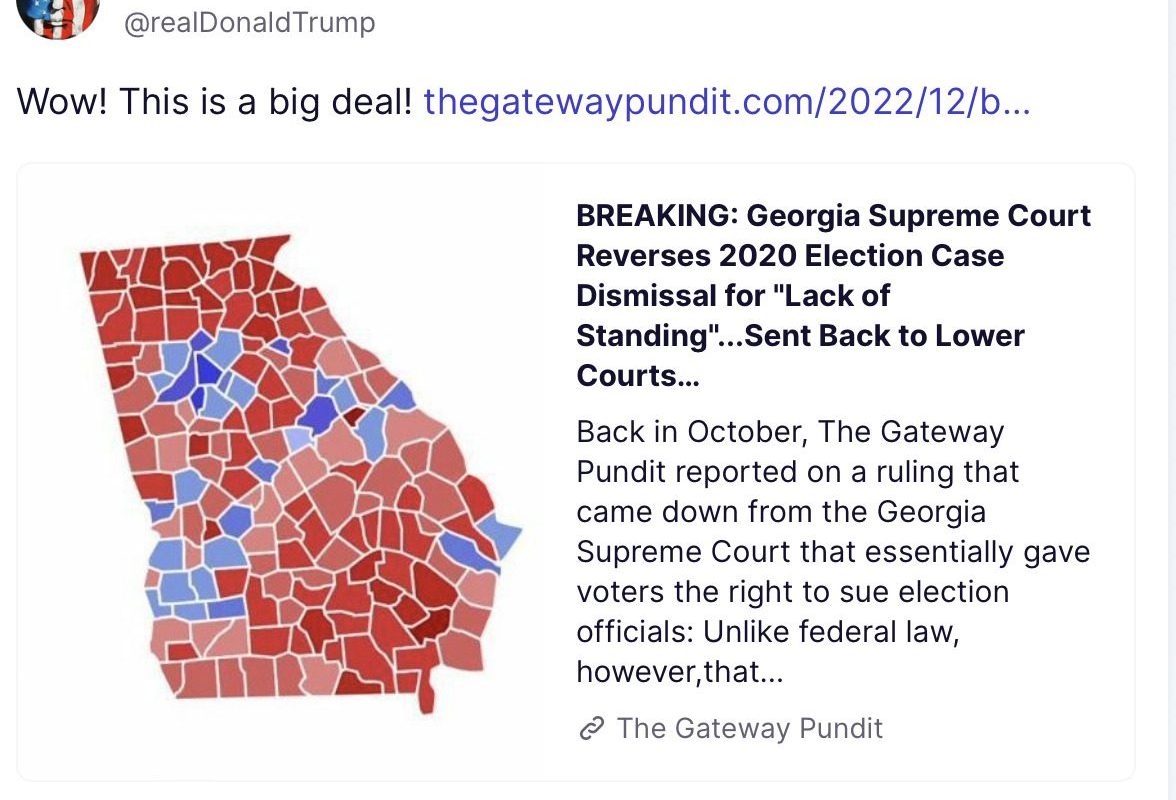Click the darkest red county in southeast Georgia
The image size is (1176, 800).
pos(431,627)
